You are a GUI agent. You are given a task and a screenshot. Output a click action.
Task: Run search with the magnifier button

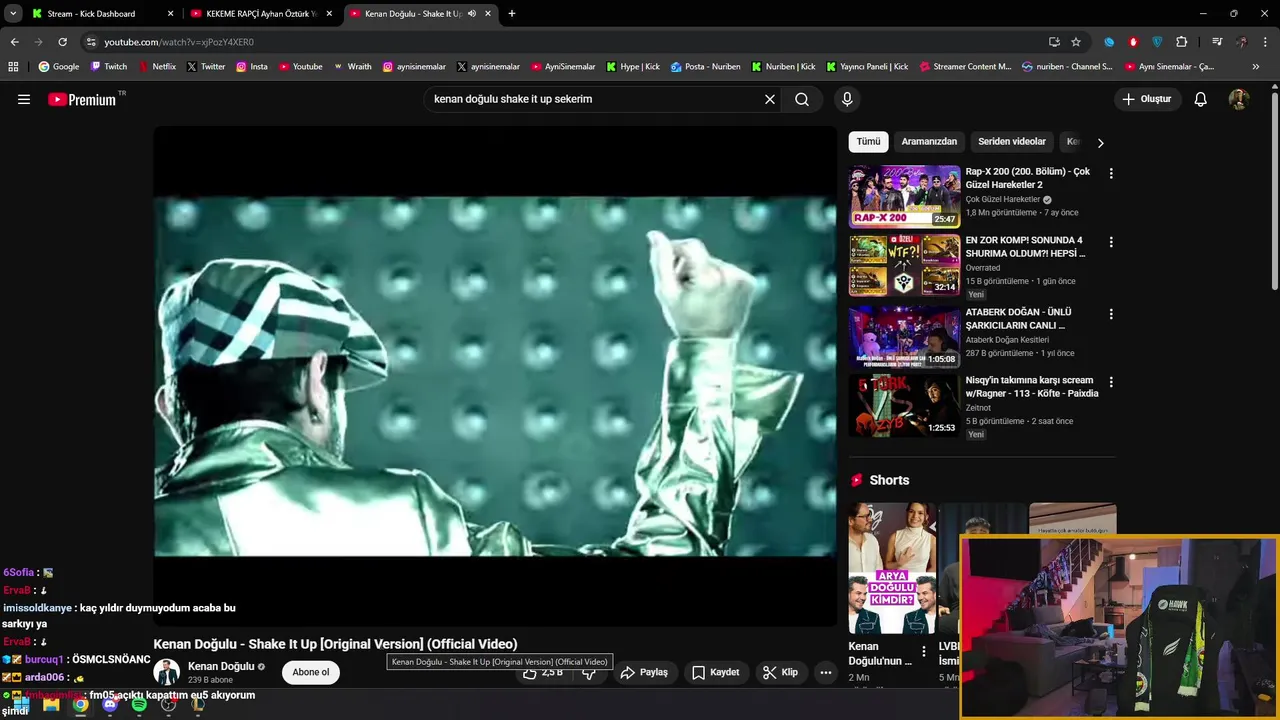(x=802, y=99)
